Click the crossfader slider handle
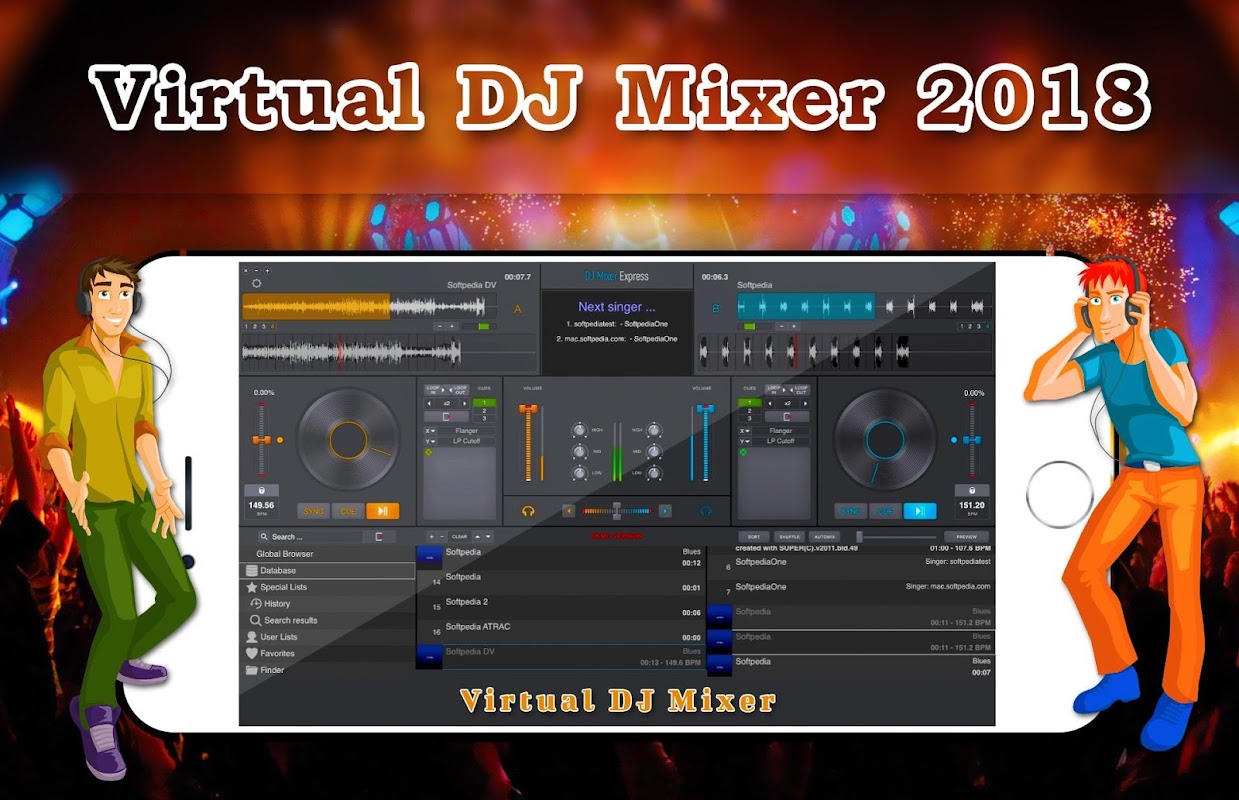Viewport: 1239px width, 800px height. (x=617, y=510)
